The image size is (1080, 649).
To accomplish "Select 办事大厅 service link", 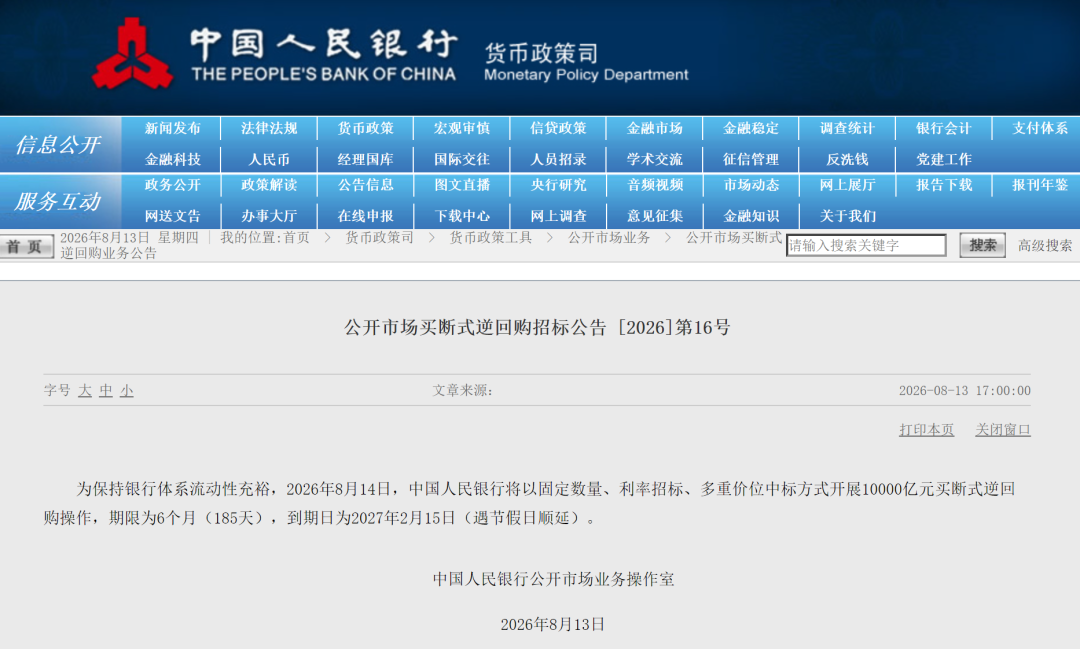I will 269,216.
